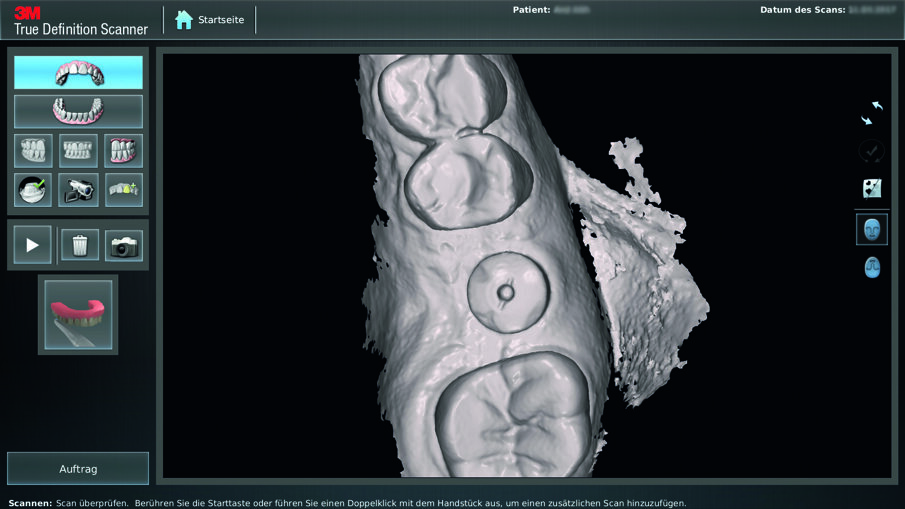Click the add tooth marking icon
Viewport: 905px width, 509px height.
point(124,190)
